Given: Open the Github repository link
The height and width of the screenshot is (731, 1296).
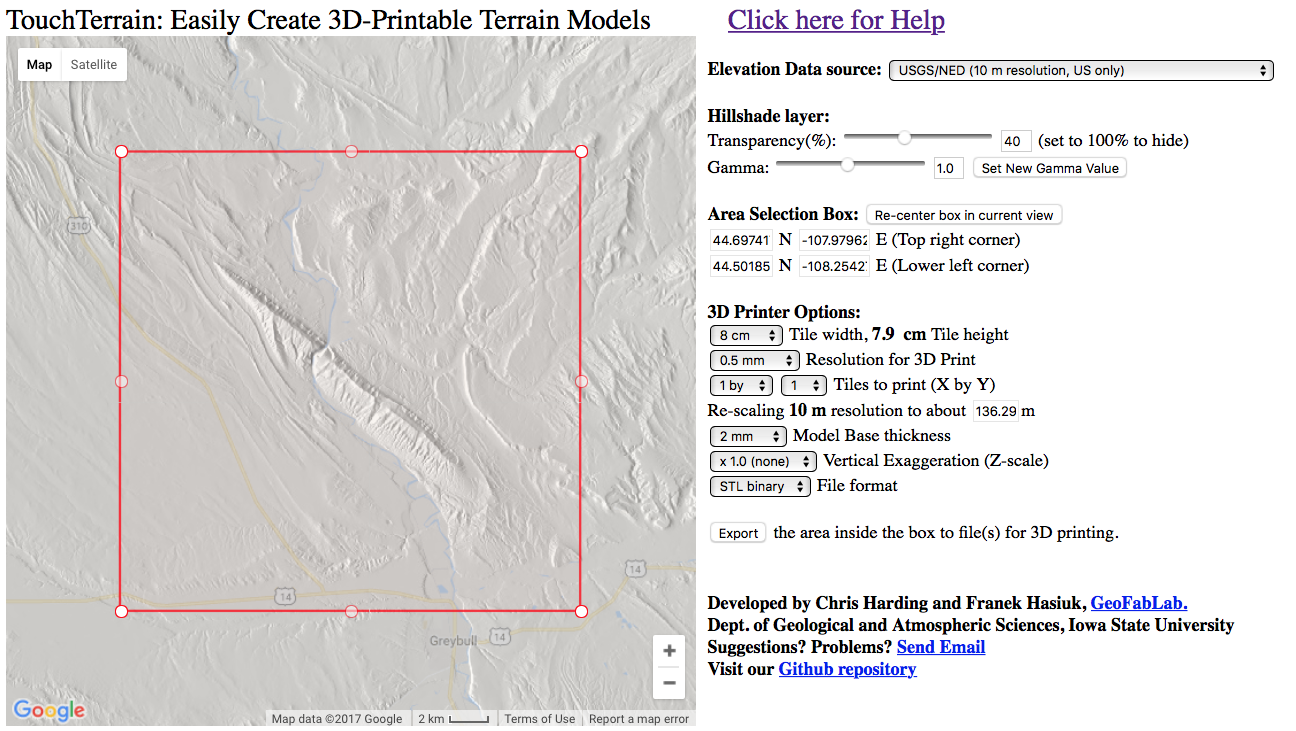Looking at the screenshot, I should click(847, 669).
